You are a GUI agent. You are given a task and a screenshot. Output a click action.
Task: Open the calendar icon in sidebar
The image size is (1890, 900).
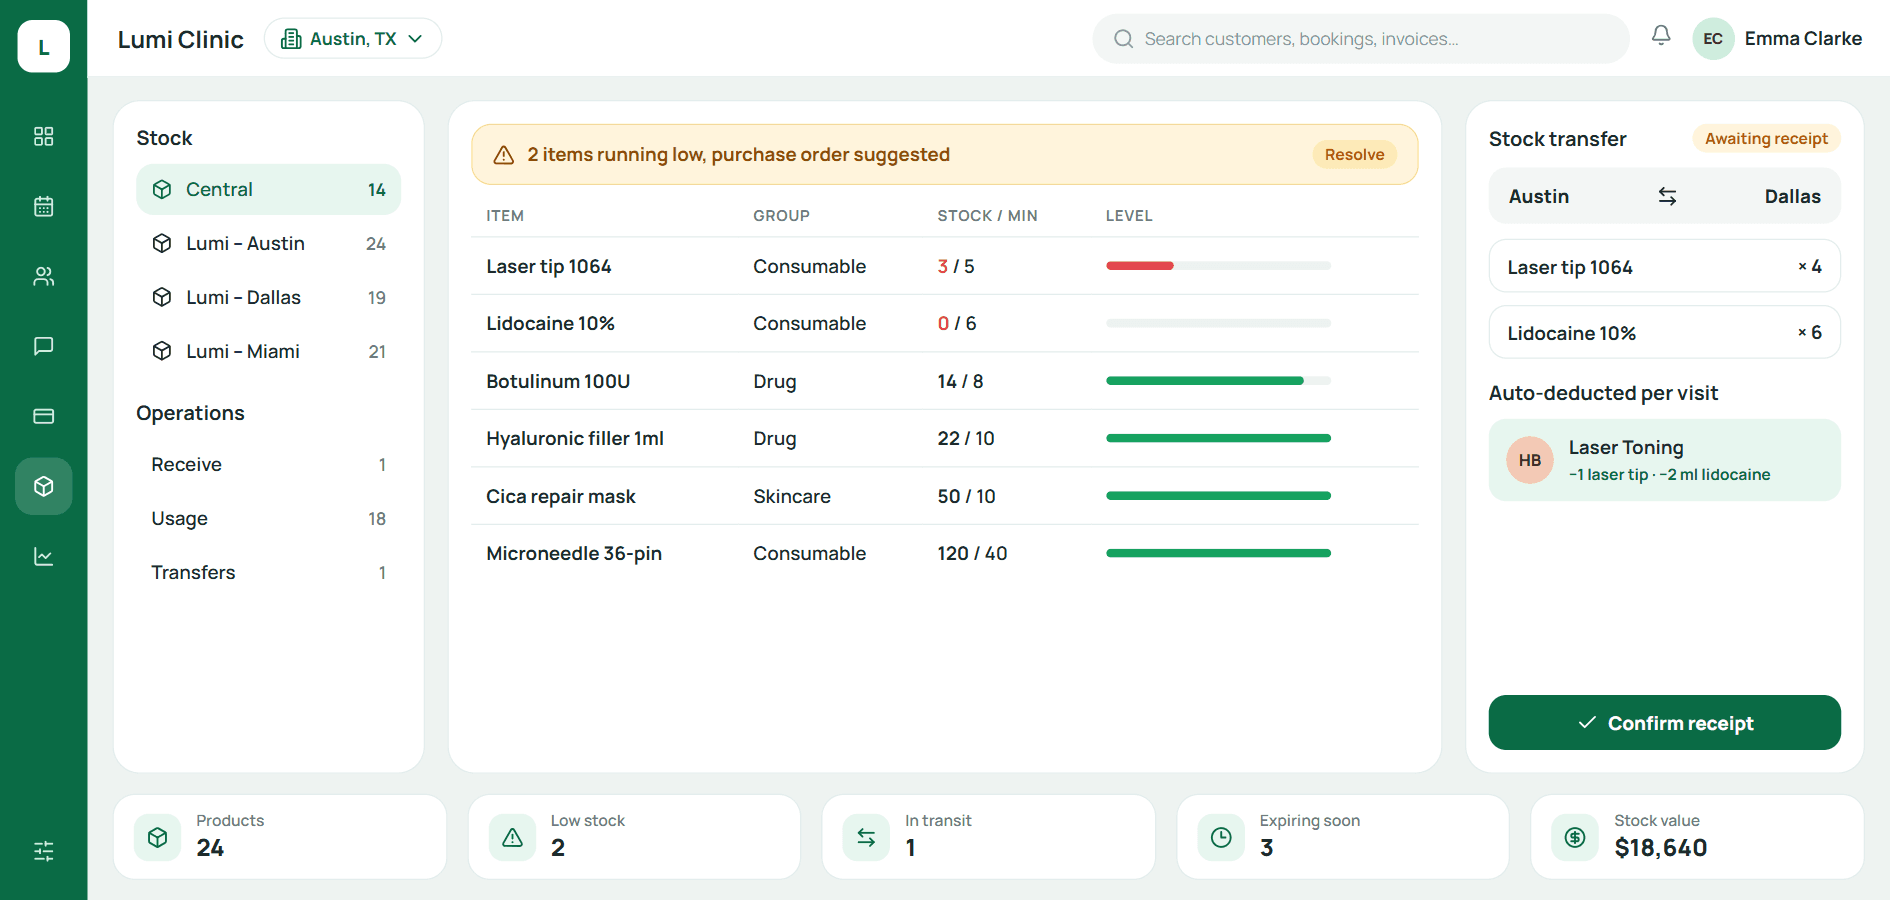(43, 206)
